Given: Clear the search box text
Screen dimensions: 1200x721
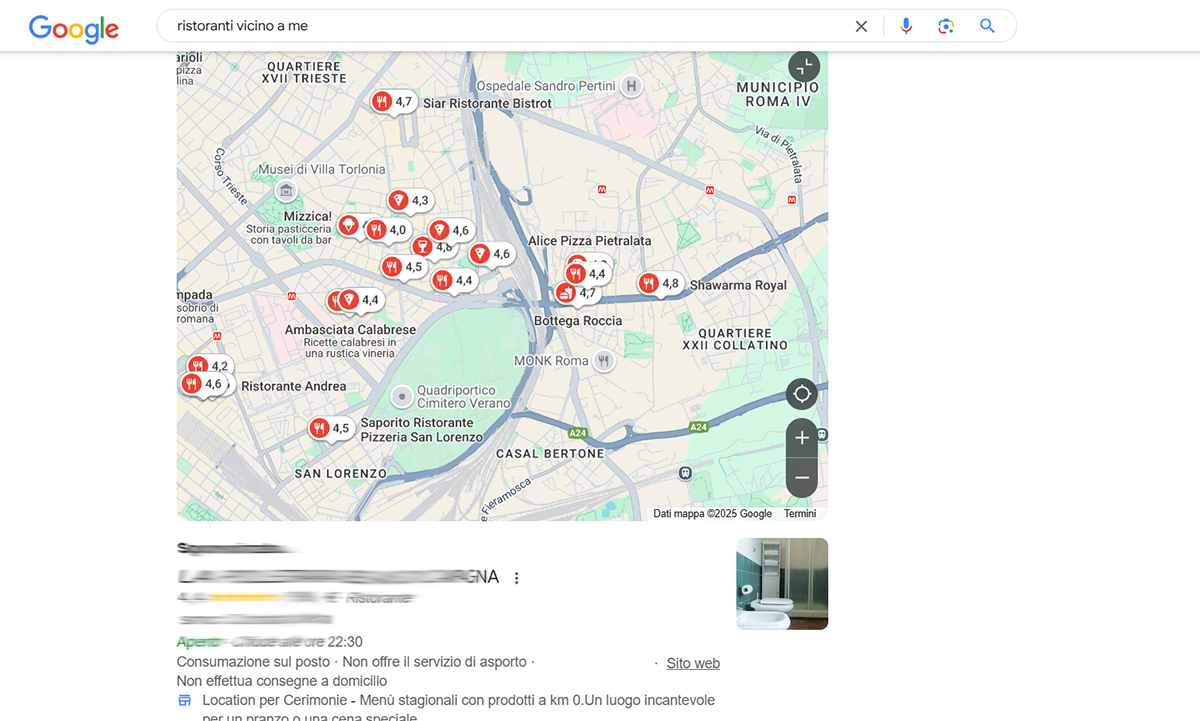Looking at the screenshot, I should [x=861, y=26].
